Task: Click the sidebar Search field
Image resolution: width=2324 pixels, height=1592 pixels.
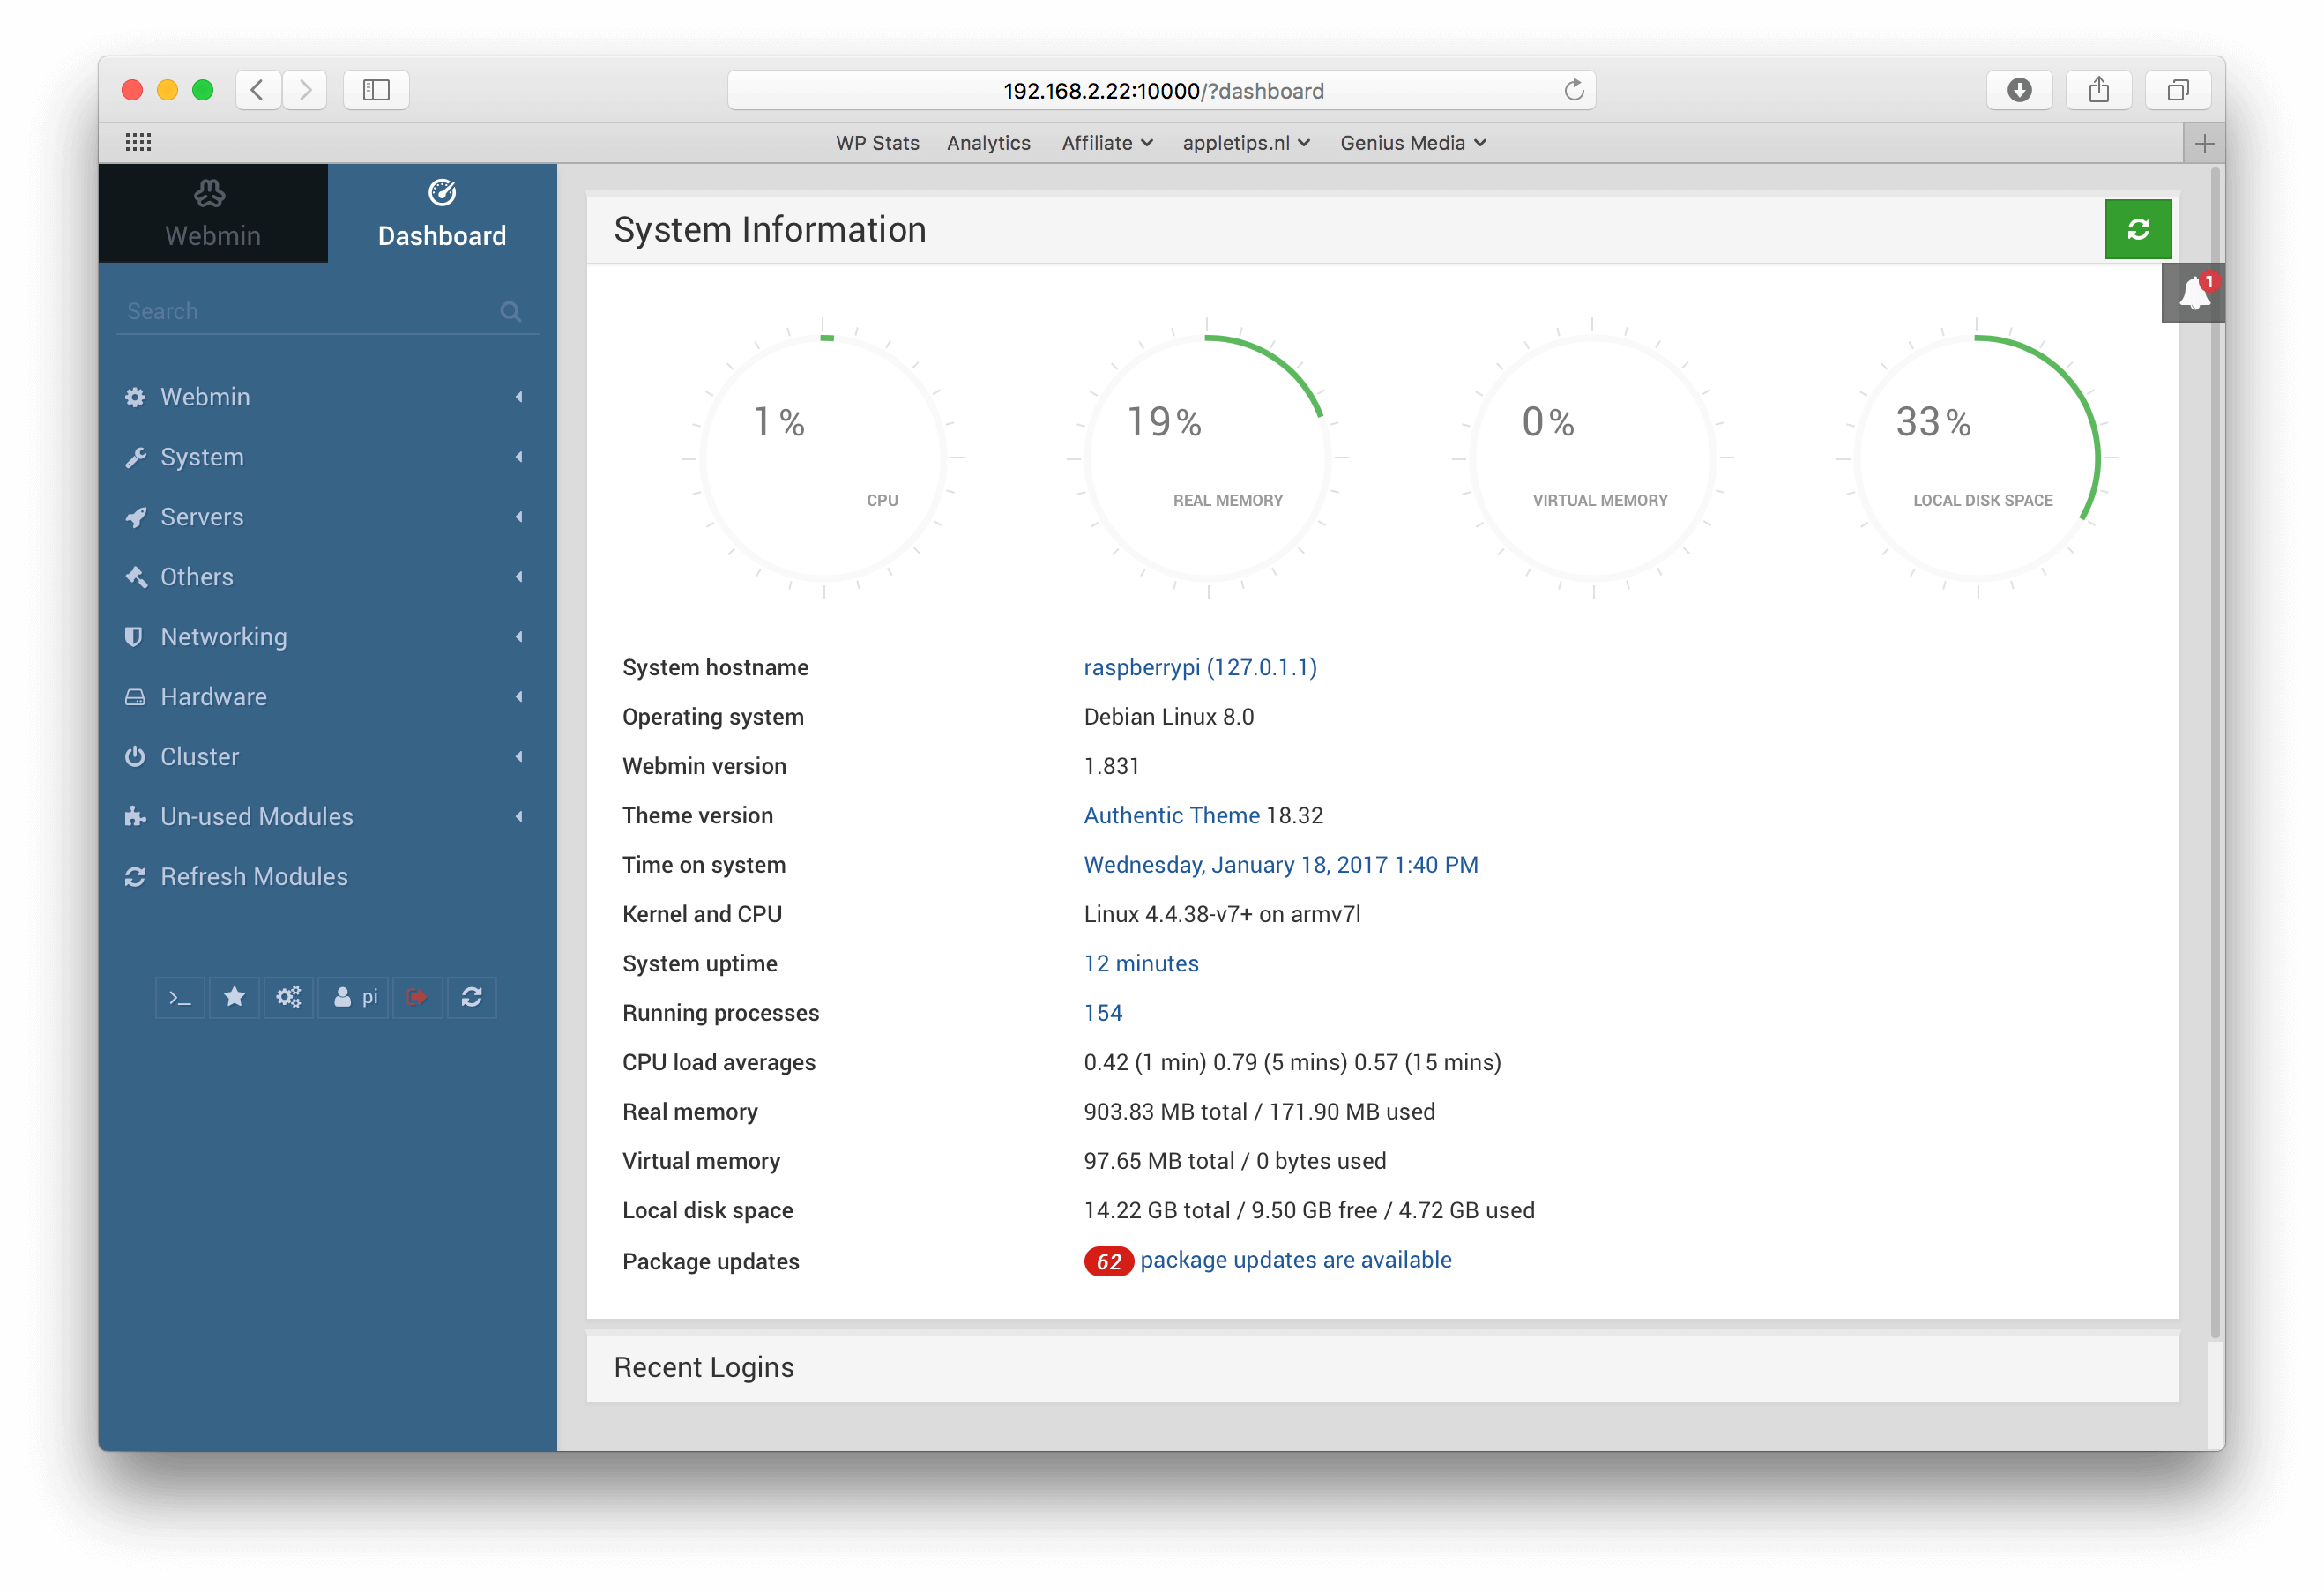Action: click(x=310, y=311)
